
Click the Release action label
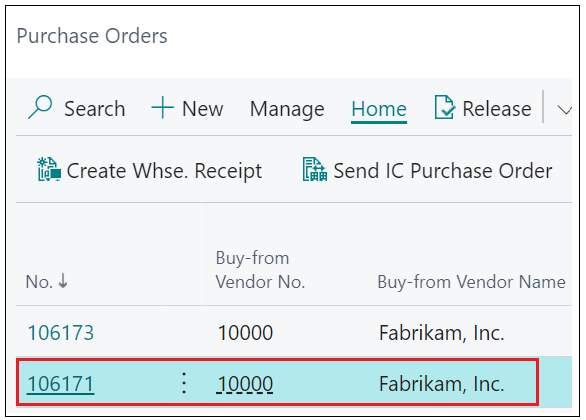pyautogui.click(x=497, y=109)
